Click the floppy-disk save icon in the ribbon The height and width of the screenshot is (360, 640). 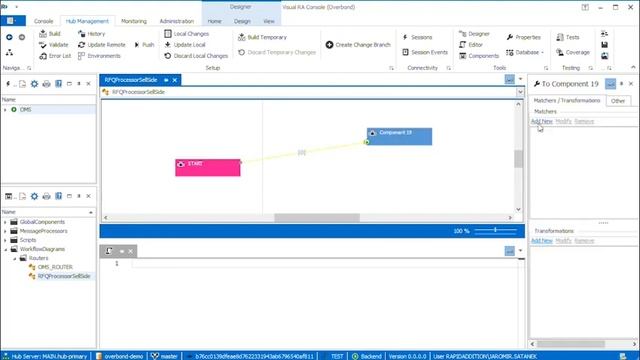pyautogui.click(x=604, y=45)
